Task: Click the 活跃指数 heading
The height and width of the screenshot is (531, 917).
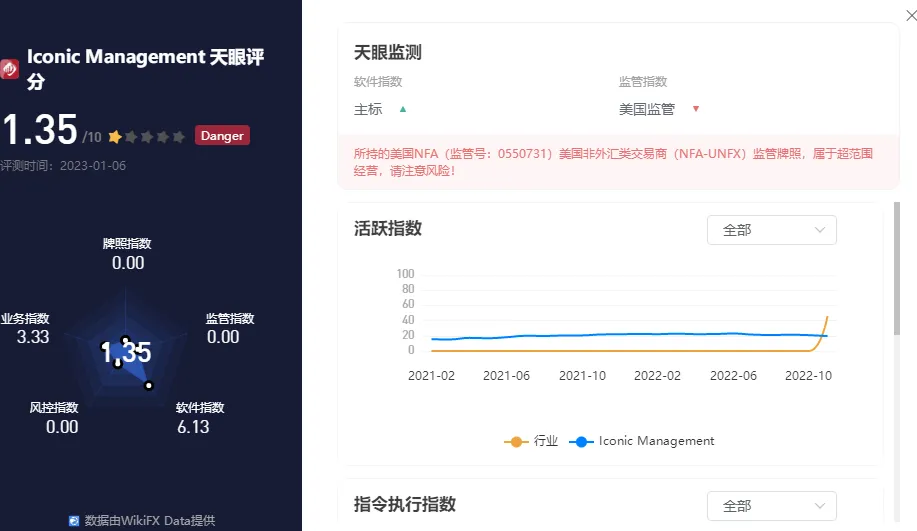Action: click(387, 228)
